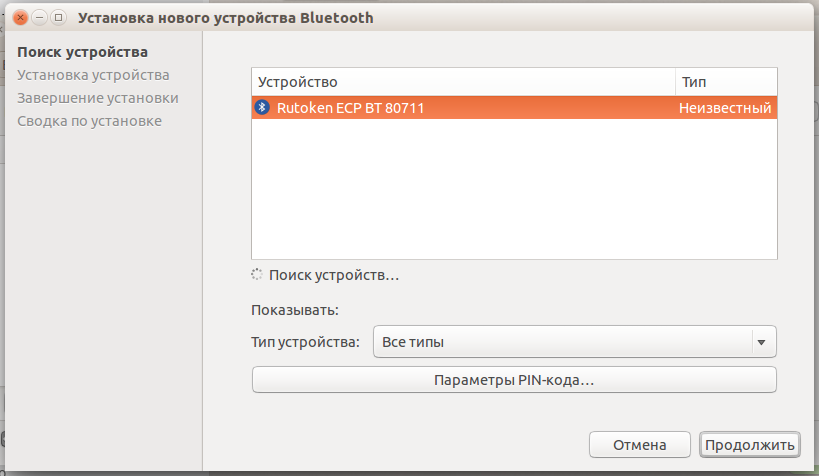Sort by the Устройство column header
Image resolution: width=819 pixels, height=476 pixels.
(462, 81)
